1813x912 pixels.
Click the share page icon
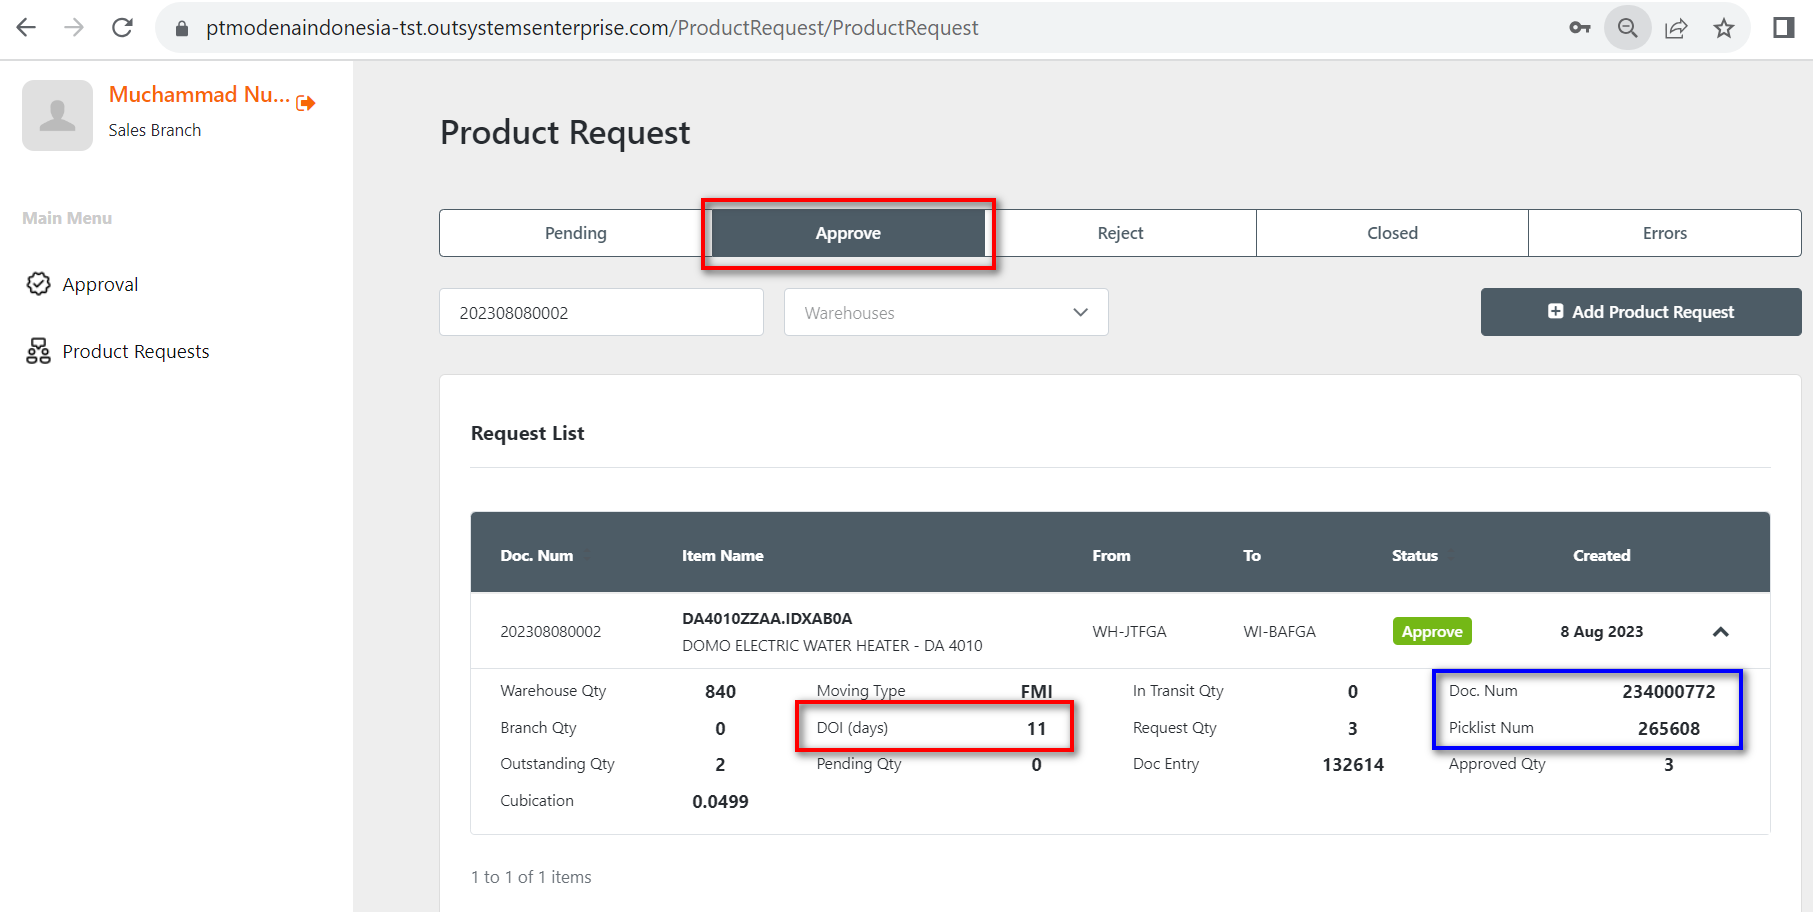click(1676, 28)
